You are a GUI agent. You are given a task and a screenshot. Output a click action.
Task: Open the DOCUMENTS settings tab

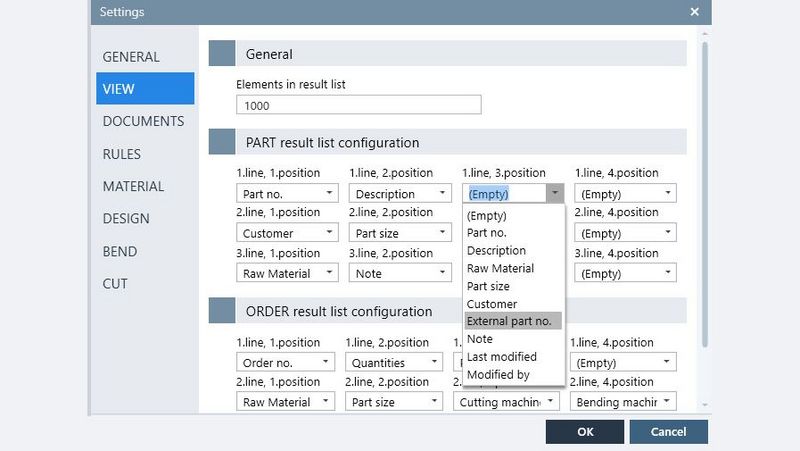[x=143, y=121]
